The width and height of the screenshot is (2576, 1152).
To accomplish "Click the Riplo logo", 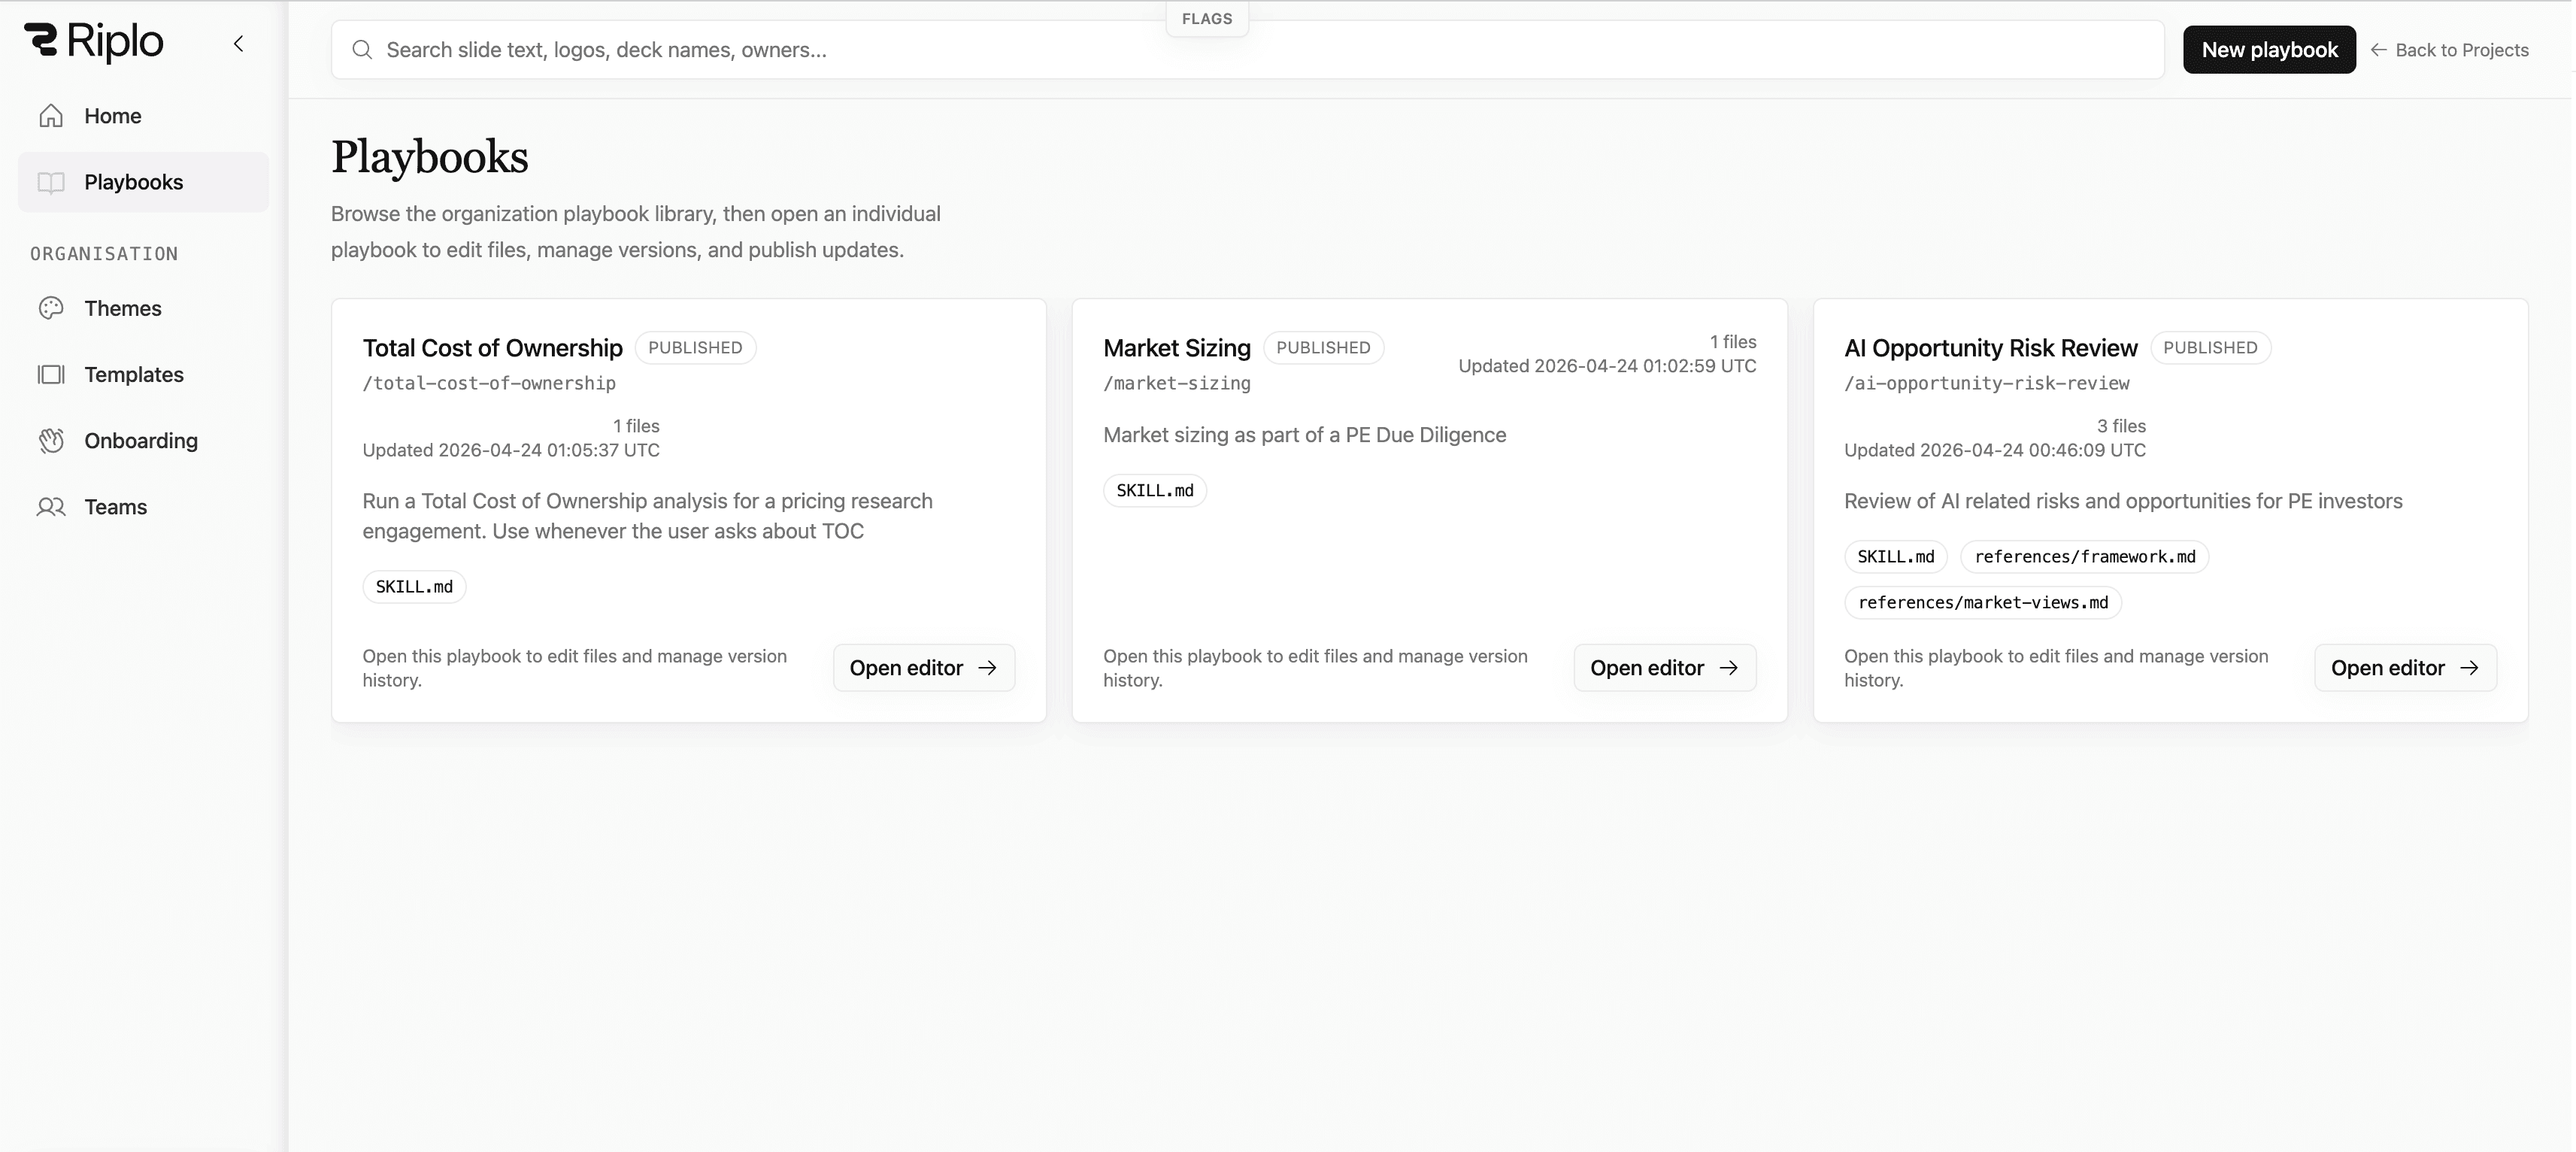I will 94,42.
